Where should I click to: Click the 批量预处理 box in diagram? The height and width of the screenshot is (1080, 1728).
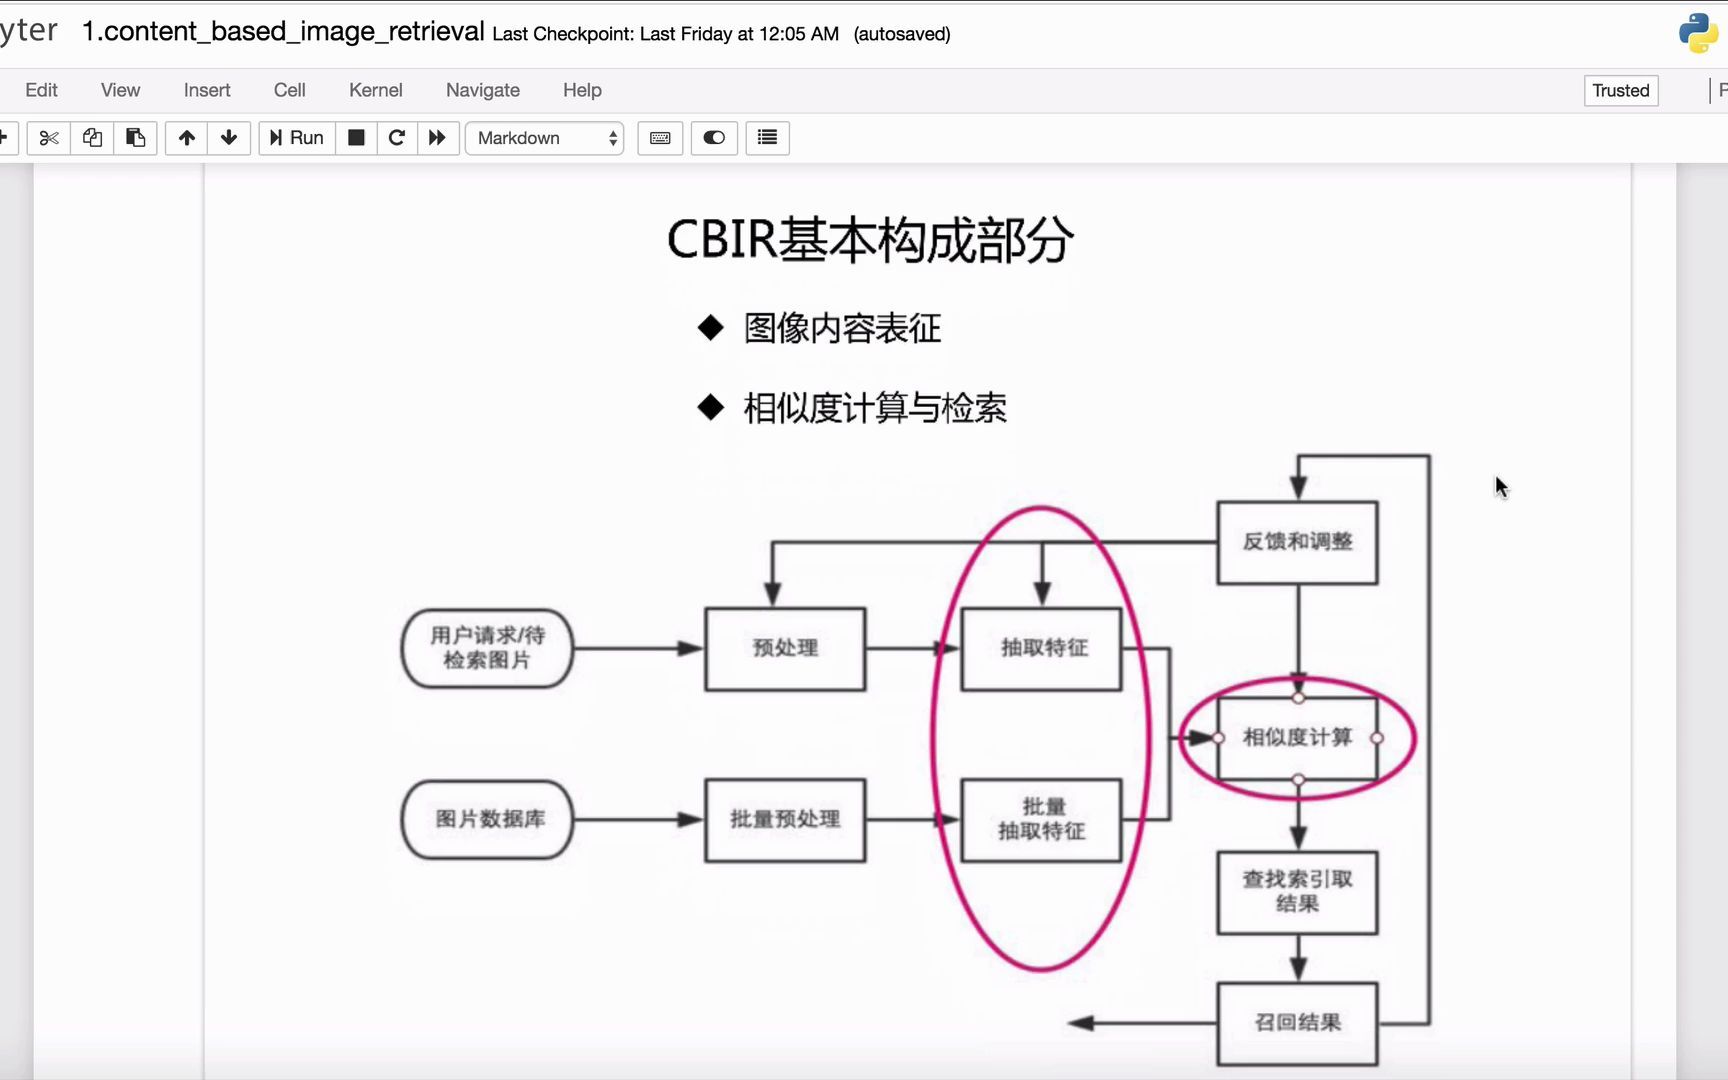pos(785,820)
